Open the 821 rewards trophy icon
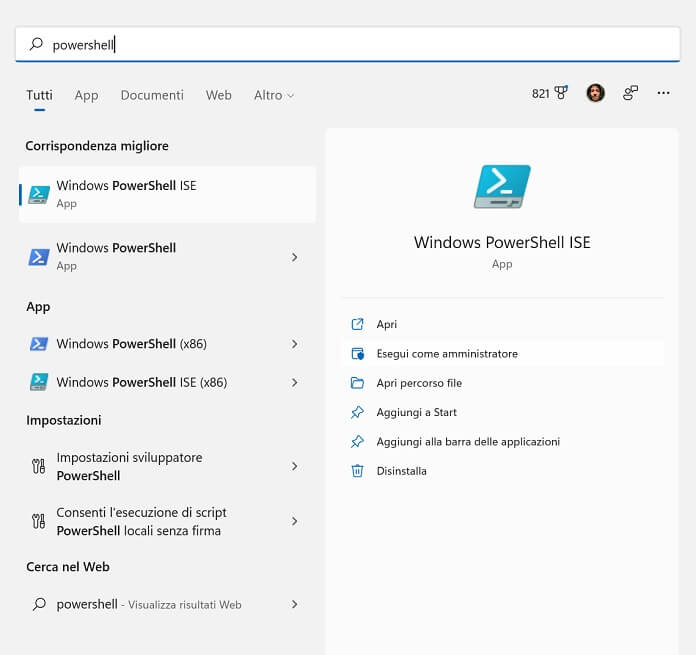 point(550,93)
